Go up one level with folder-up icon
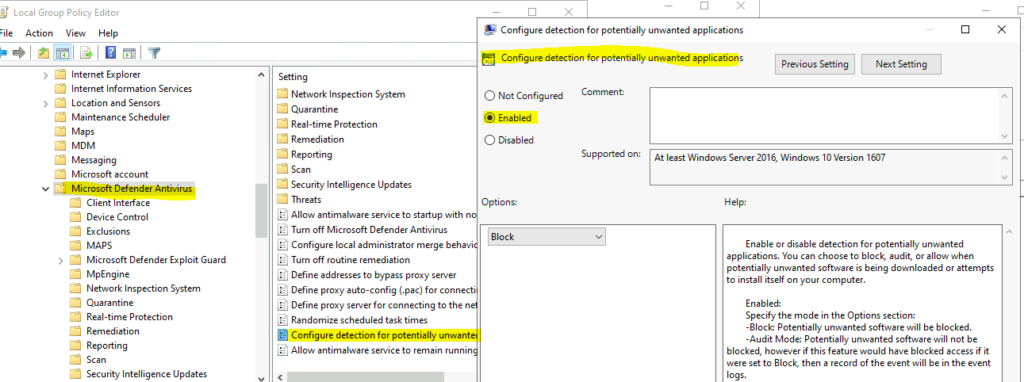This screenshot has width=1024, height=382. click(x=44, y=53)
